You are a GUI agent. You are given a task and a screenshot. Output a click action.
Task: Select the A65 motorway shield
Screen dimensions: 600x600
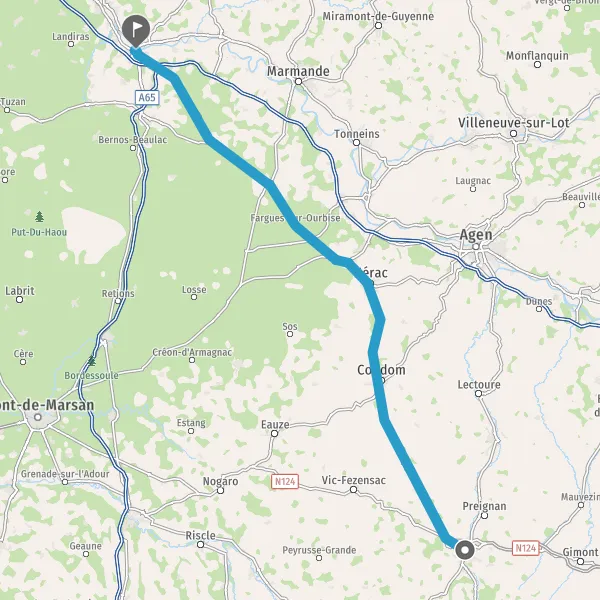tap(147, 98)
